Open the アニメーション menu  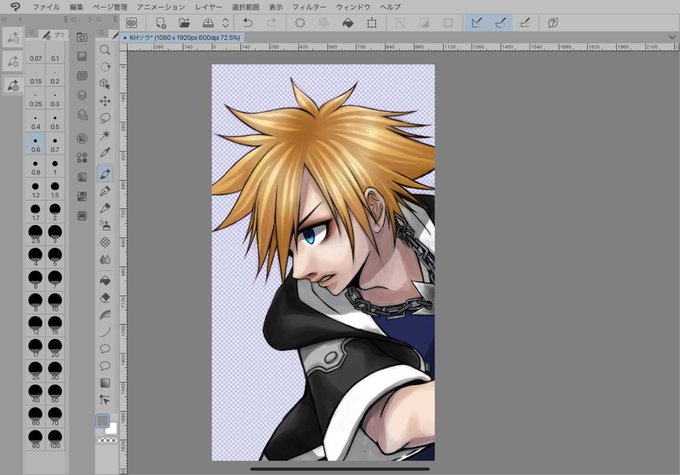pyautogui.click(x=161, y=7)
